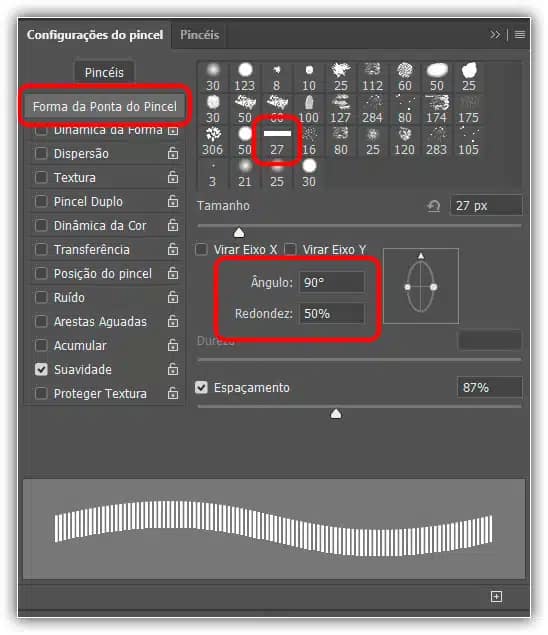Check the Transferência option
Image resolution: width=548 pixels, height=635 pixels.
pos(41,249)
